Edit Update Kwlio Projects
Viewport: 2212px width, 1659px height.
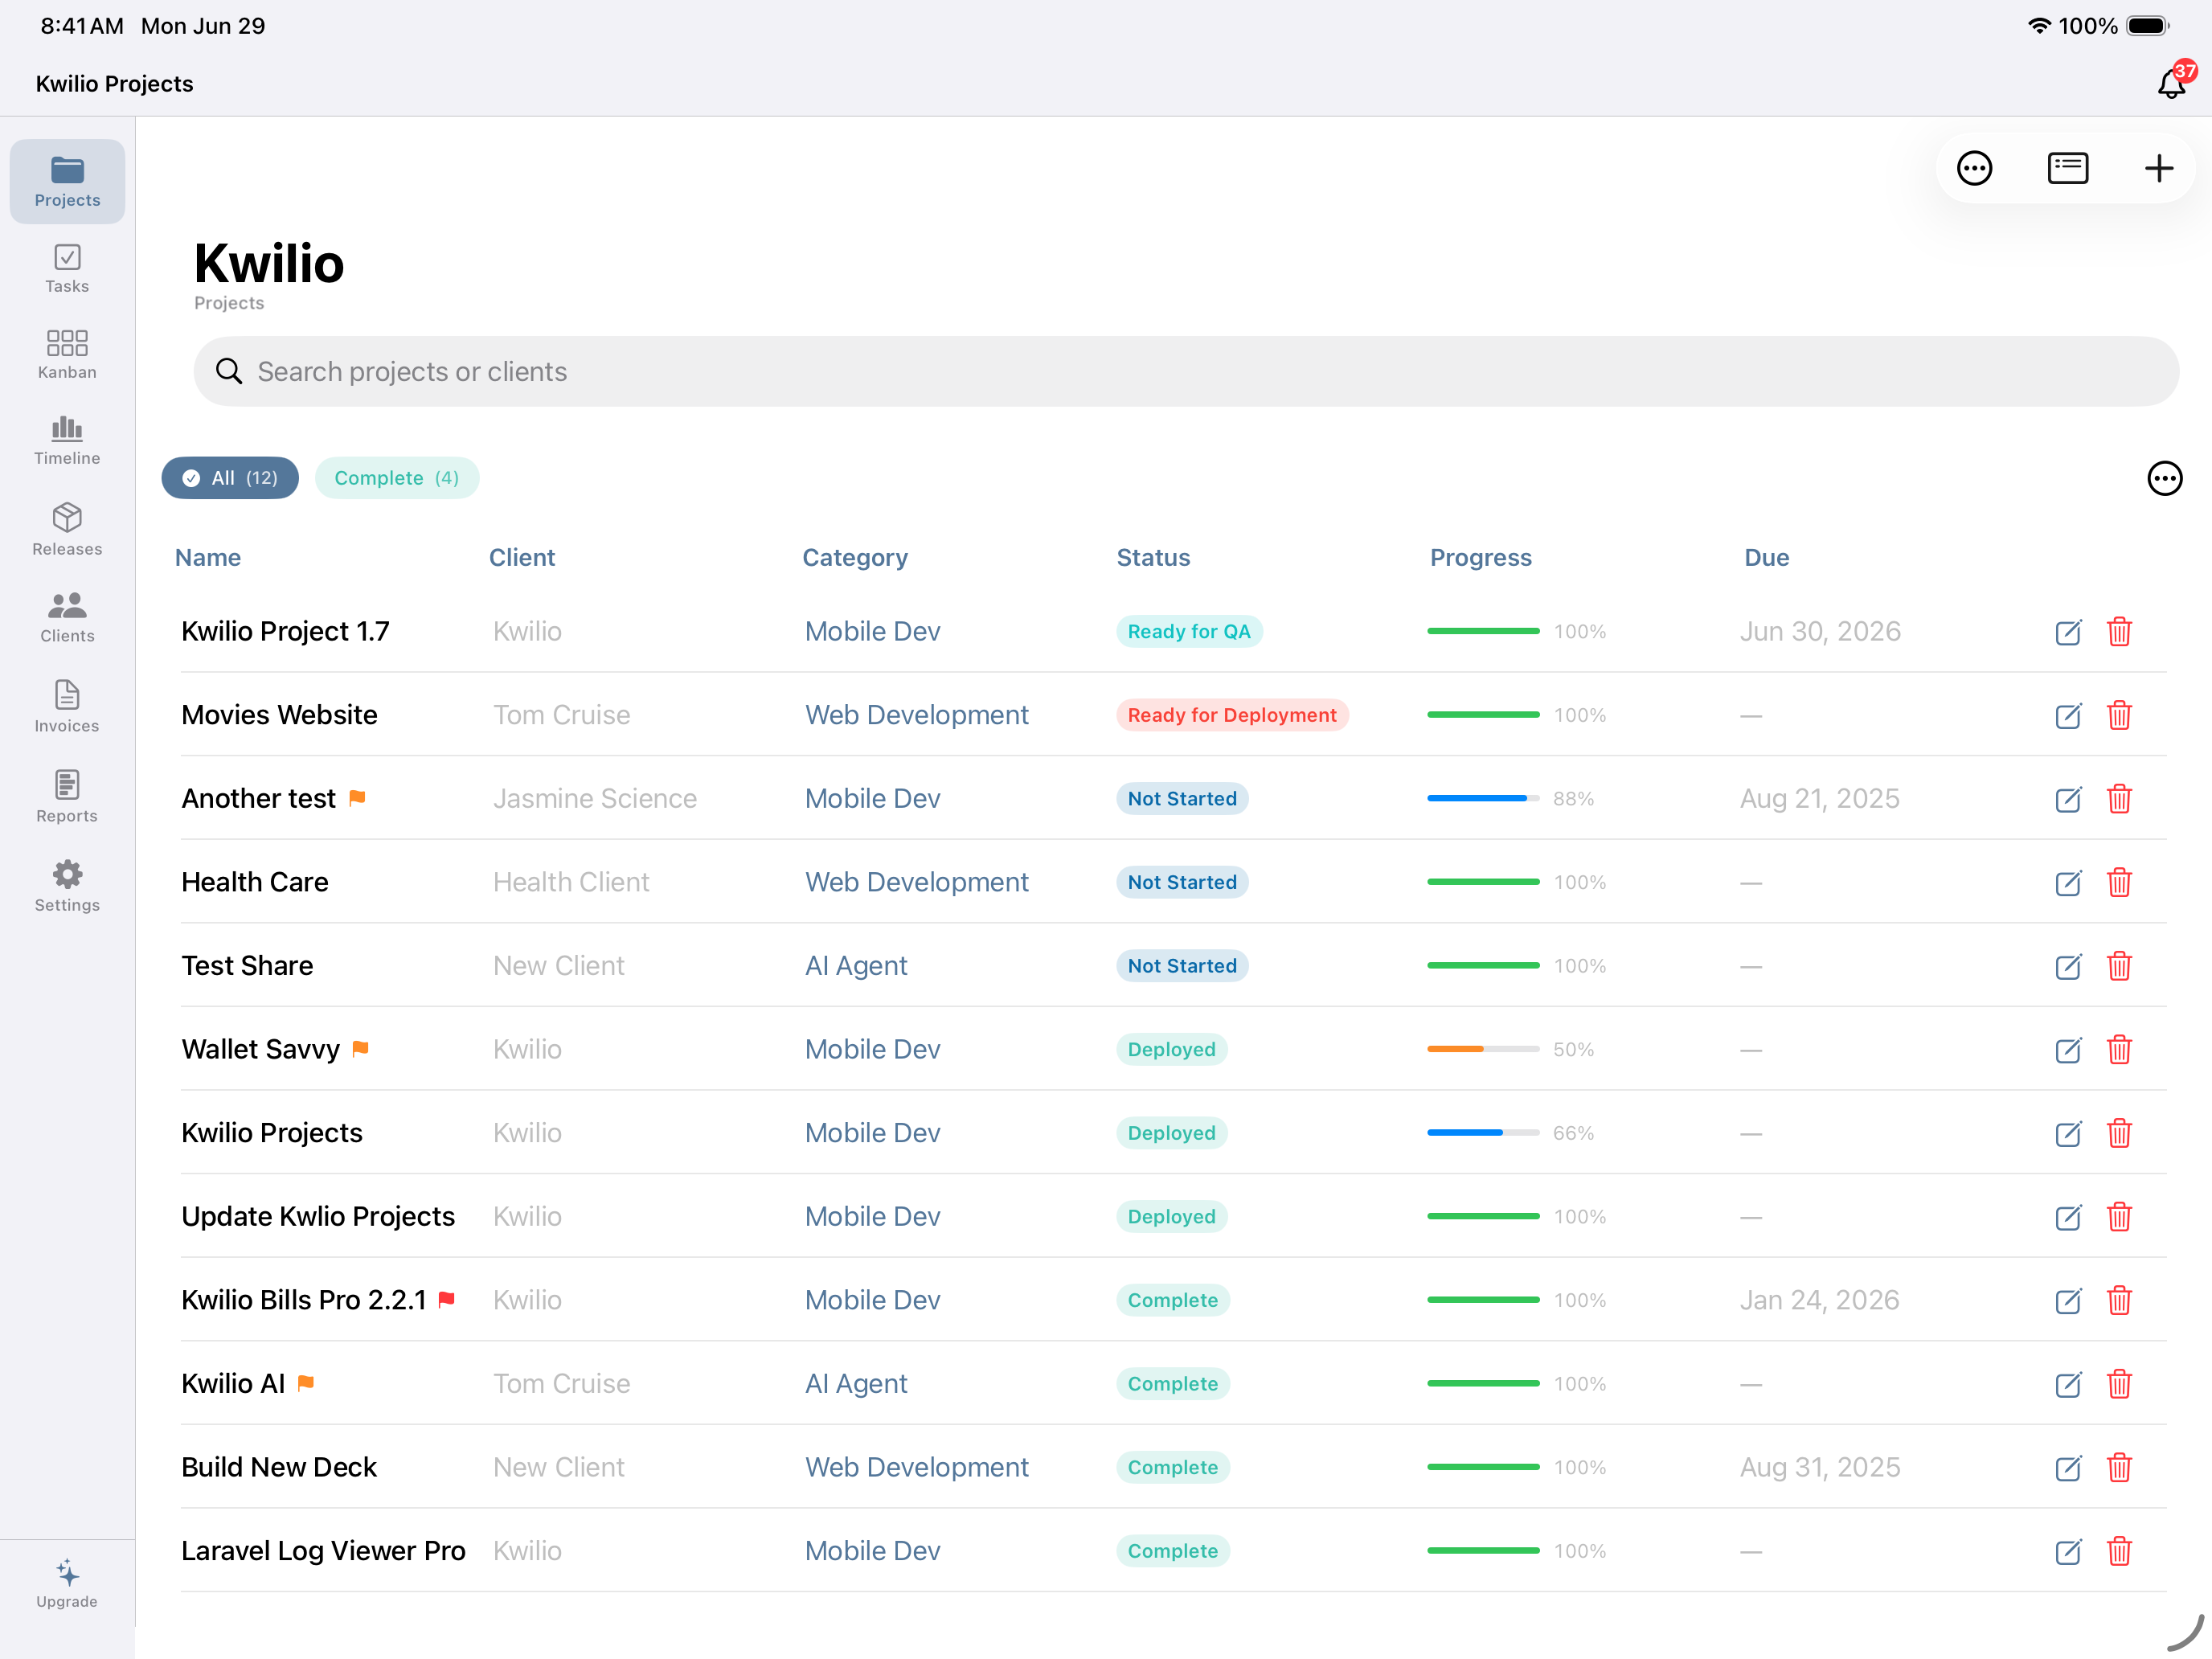(x=2067, y=1217)
